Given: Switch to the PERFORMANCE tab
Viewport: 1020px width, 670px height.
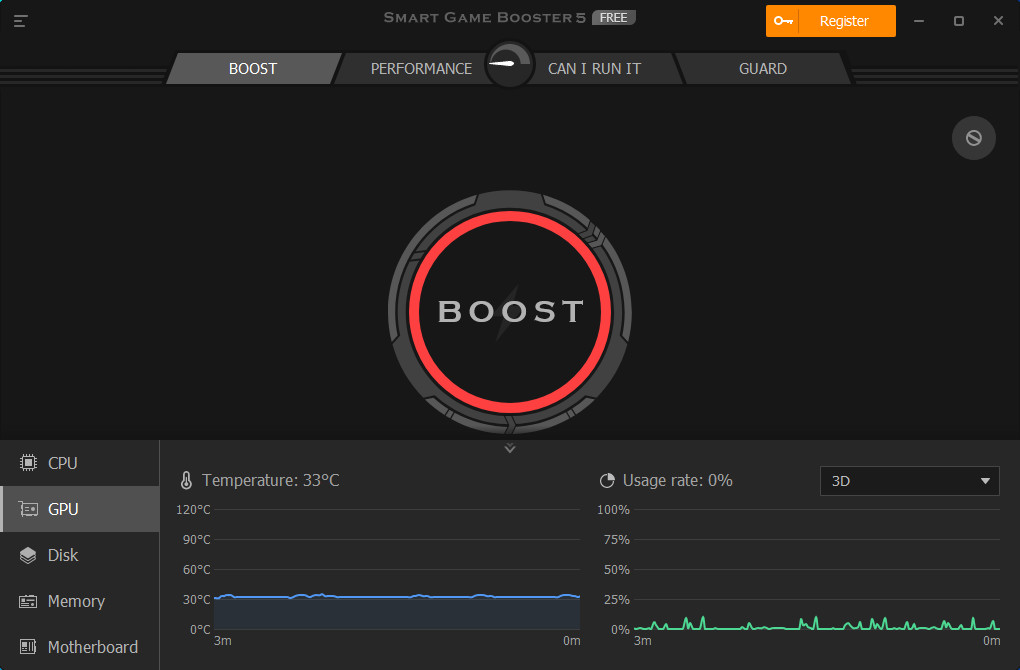Looking at the screenshot, I should (421, 67).
